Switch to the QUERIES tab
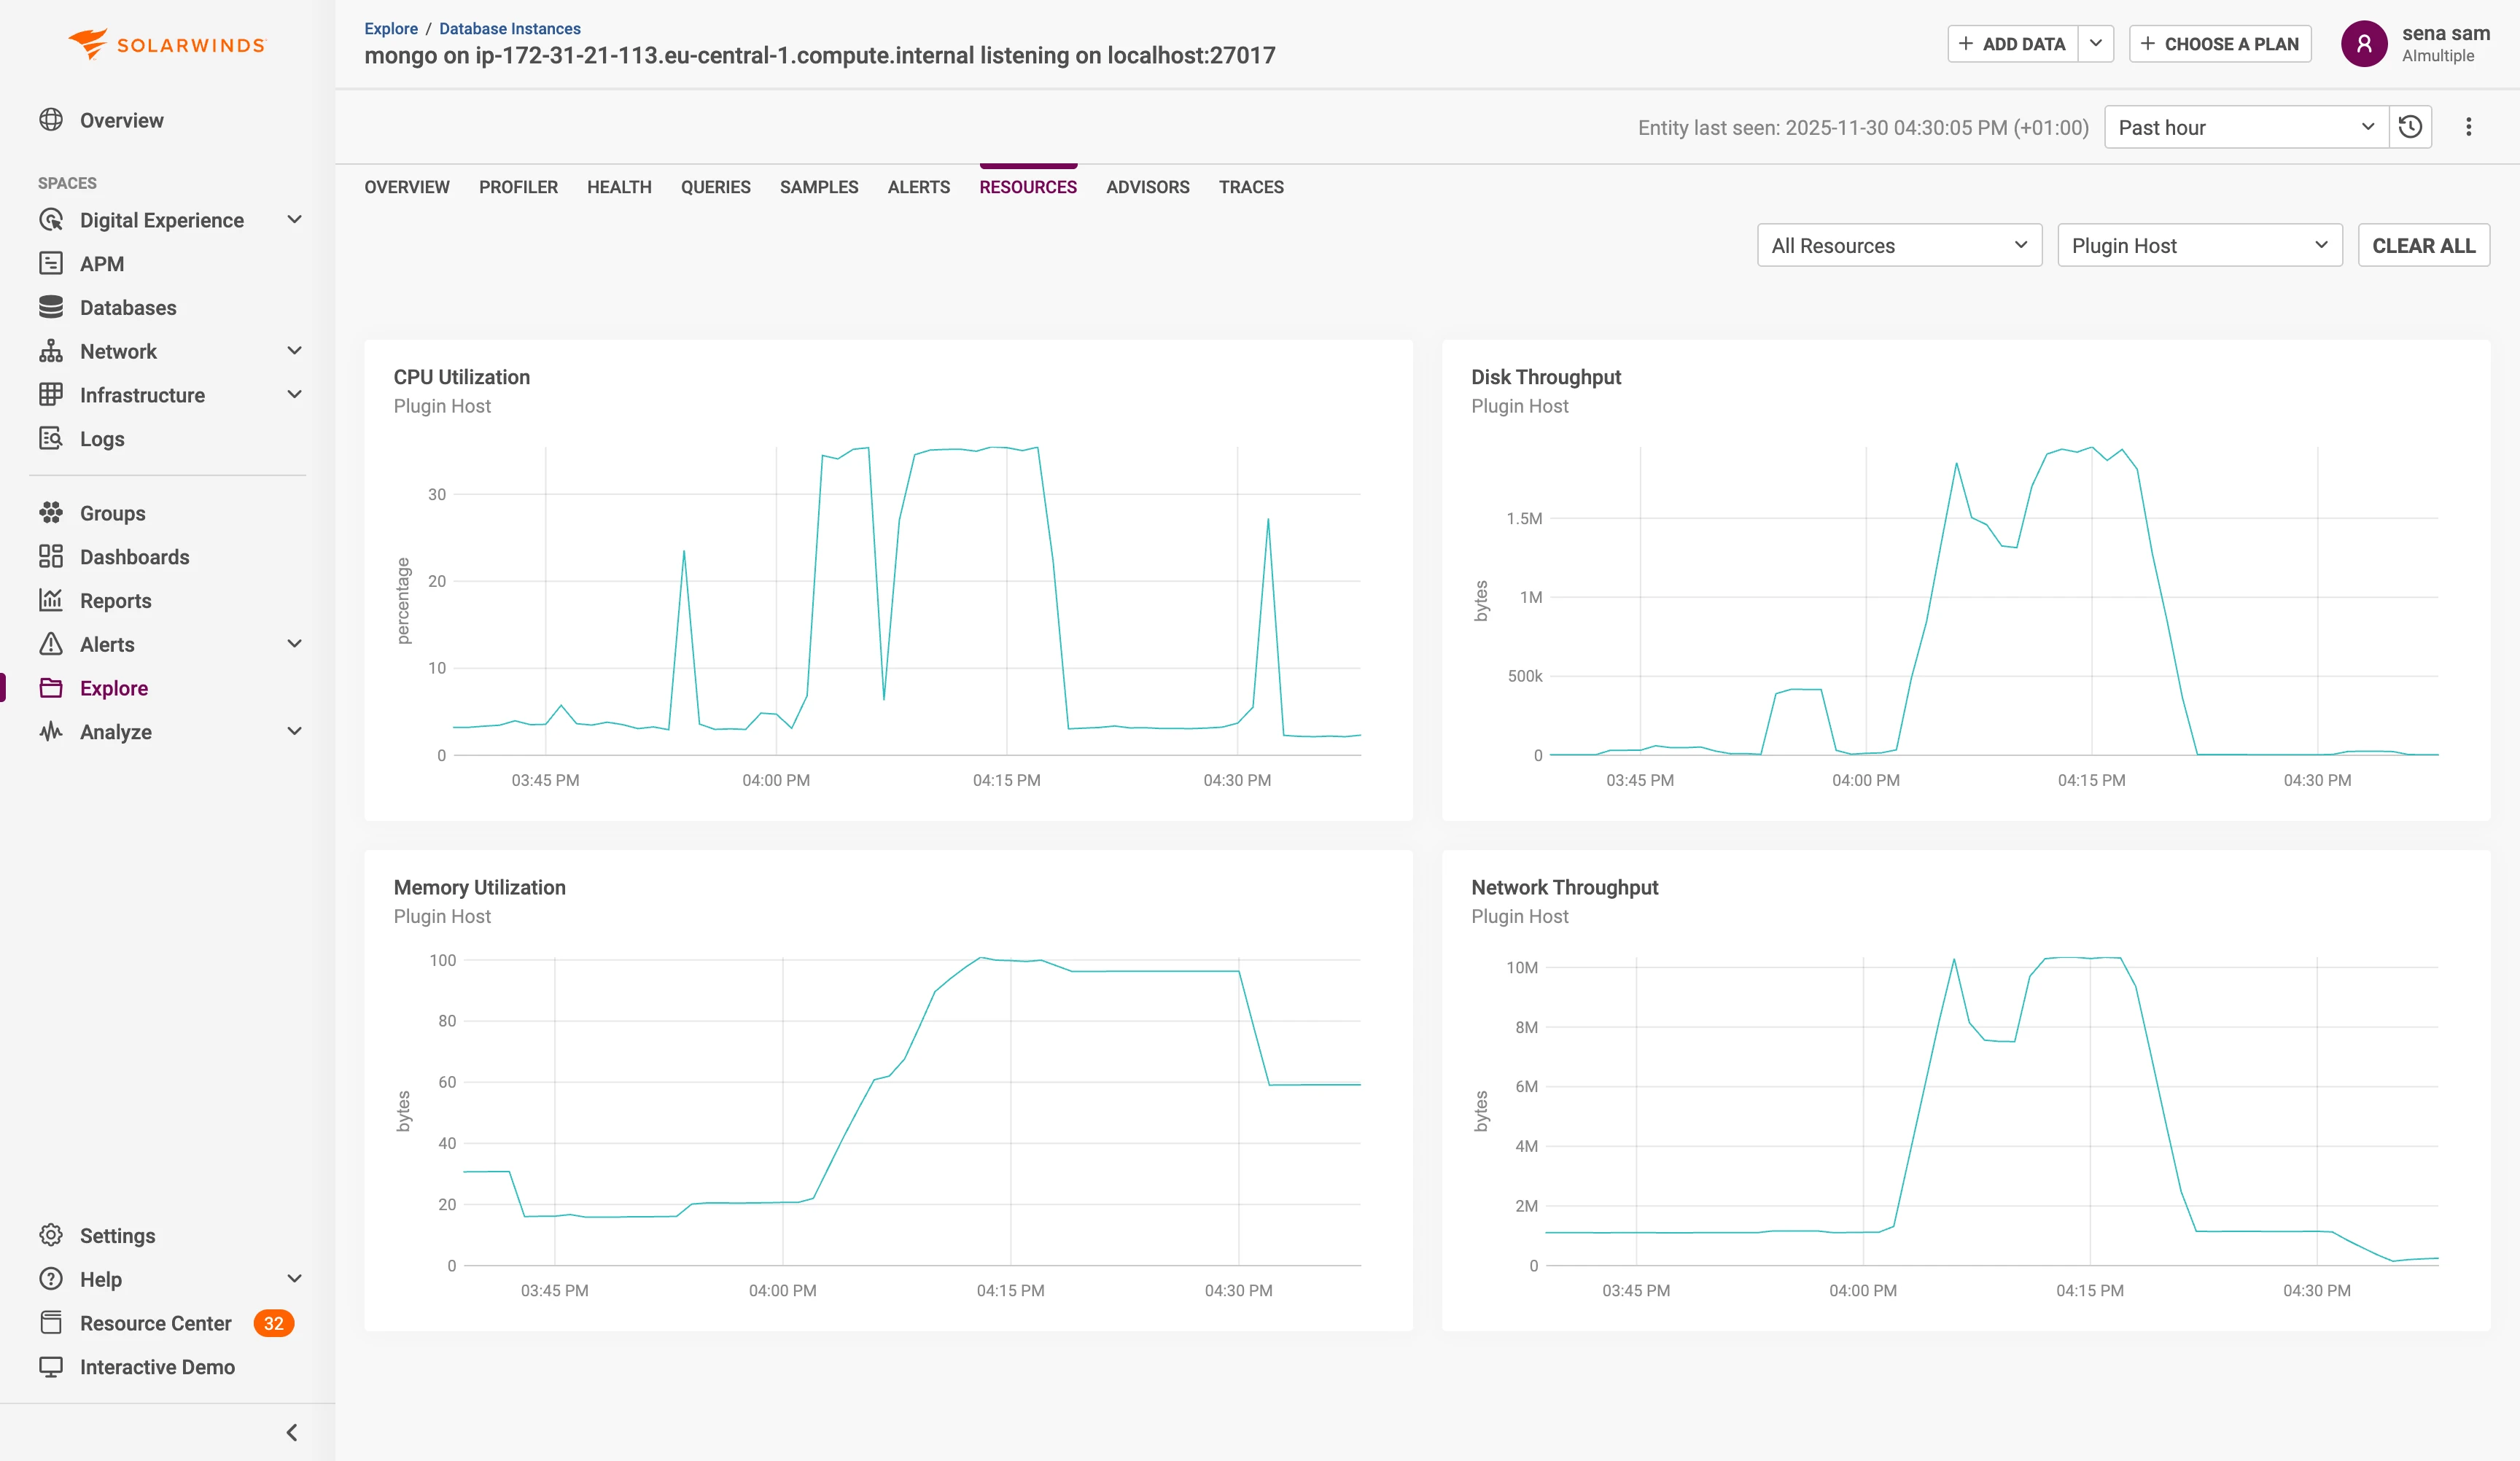The height and width of the screenshot is (1461, 2520). pos(716,187)
